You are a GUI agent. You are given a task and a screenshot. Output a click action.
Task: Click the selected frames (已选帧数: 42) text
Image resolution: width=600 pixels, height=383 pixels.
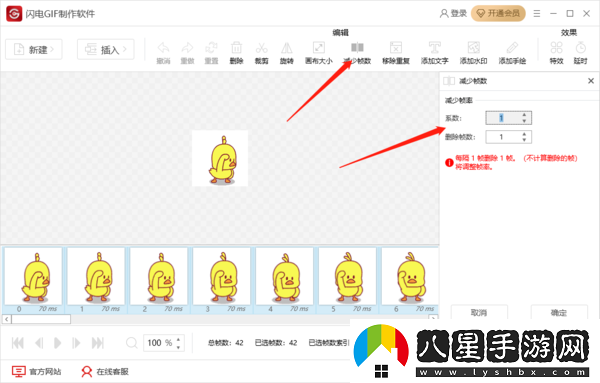click(276, 343)
